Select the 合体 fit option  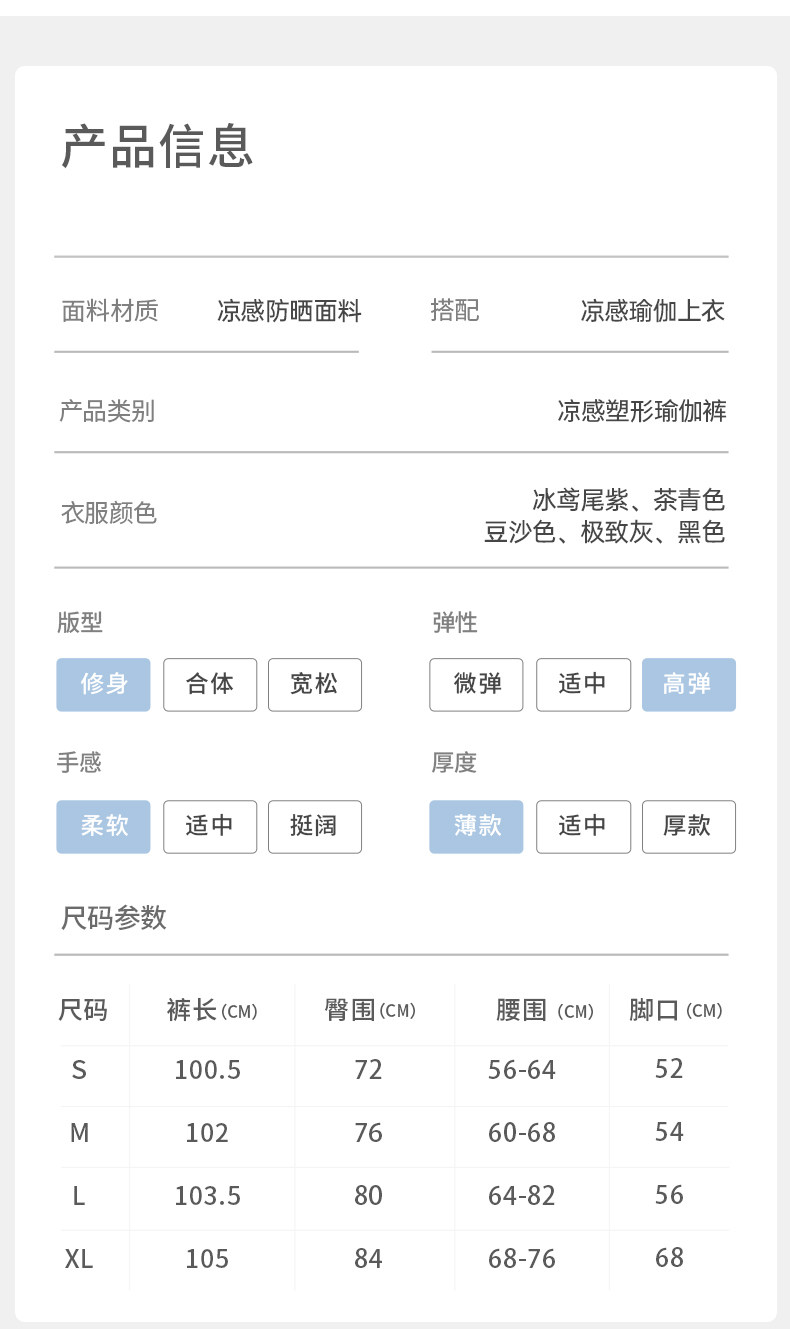210,684
